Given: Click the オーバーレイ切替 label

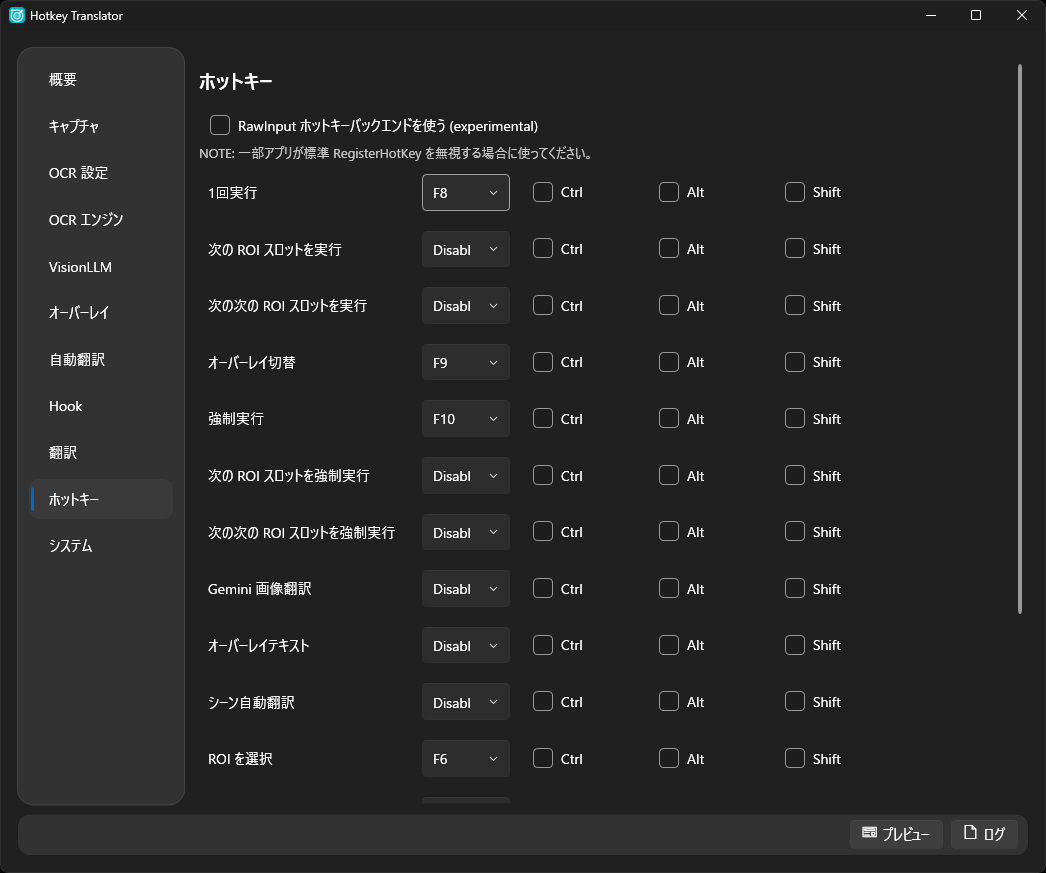Looking at the screenshot, I should point(251,363).
